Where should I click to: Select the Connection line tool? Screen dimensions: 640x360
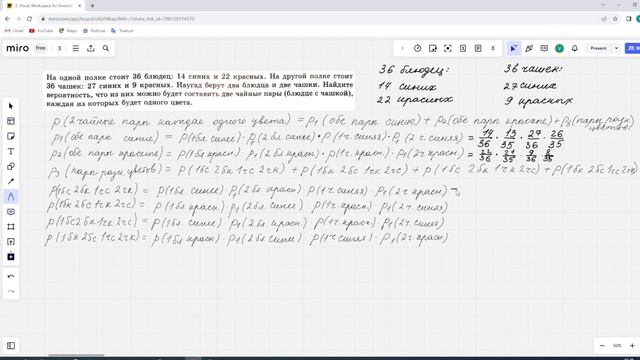pyautogui.click(x=11, y=182)
